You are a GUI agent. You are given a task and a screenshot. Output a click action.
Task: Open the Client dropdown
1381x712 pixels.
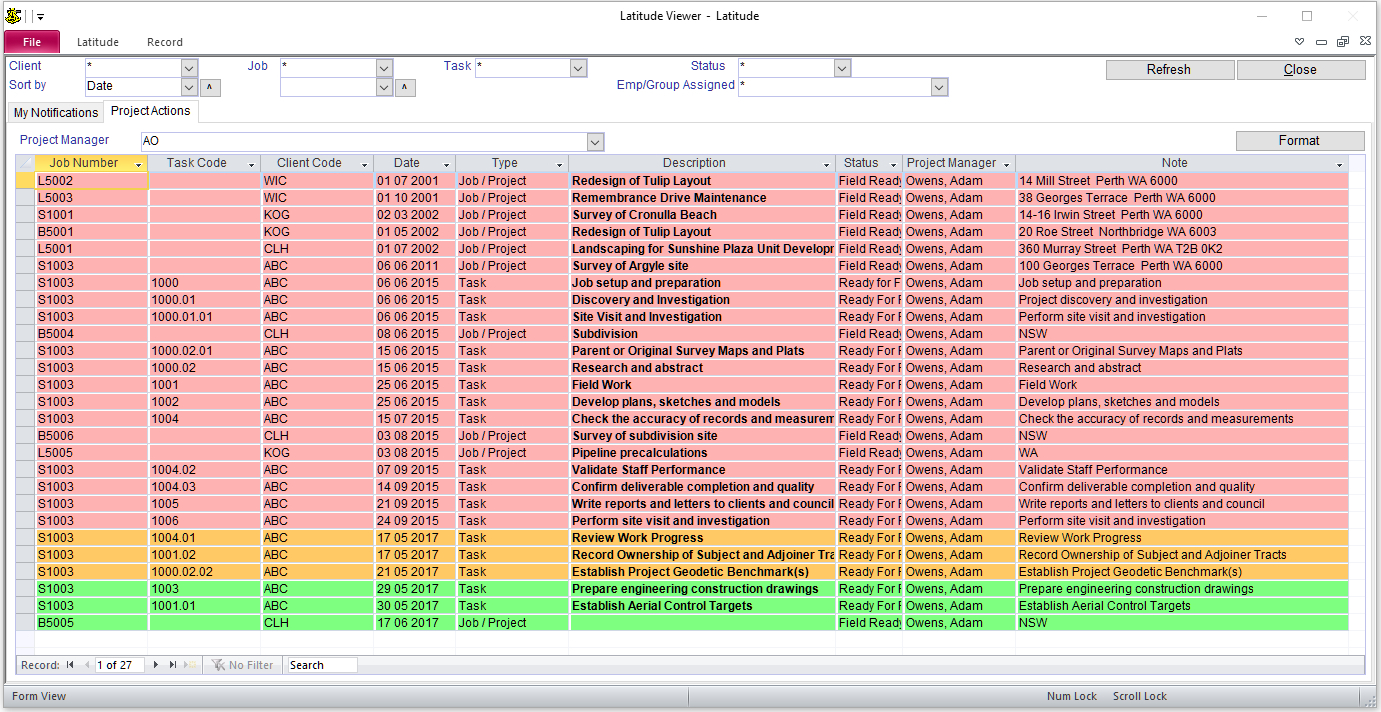click(190, 68)
